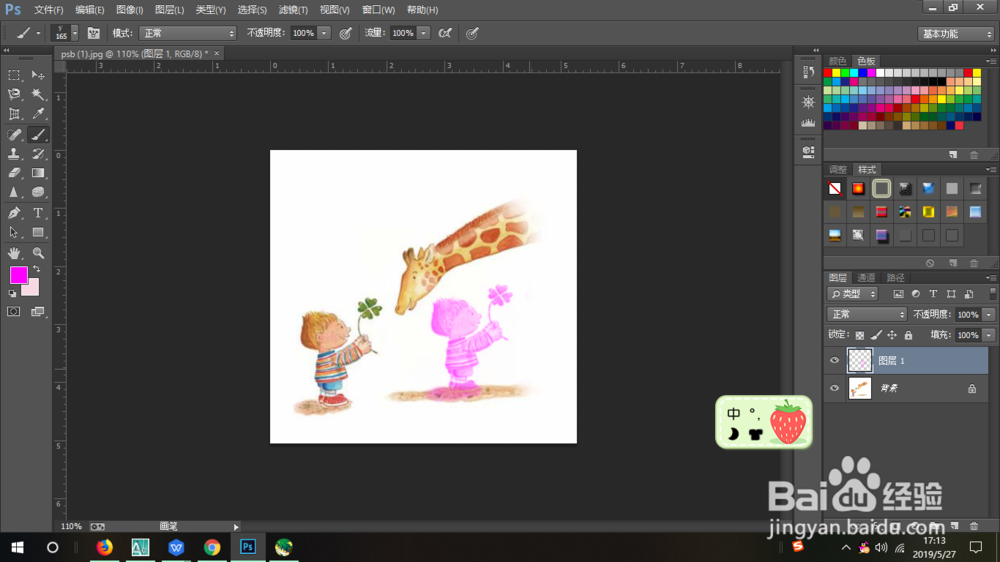
Task: Select the Spot Healing Brush tool
Action: tap(13, 135)
